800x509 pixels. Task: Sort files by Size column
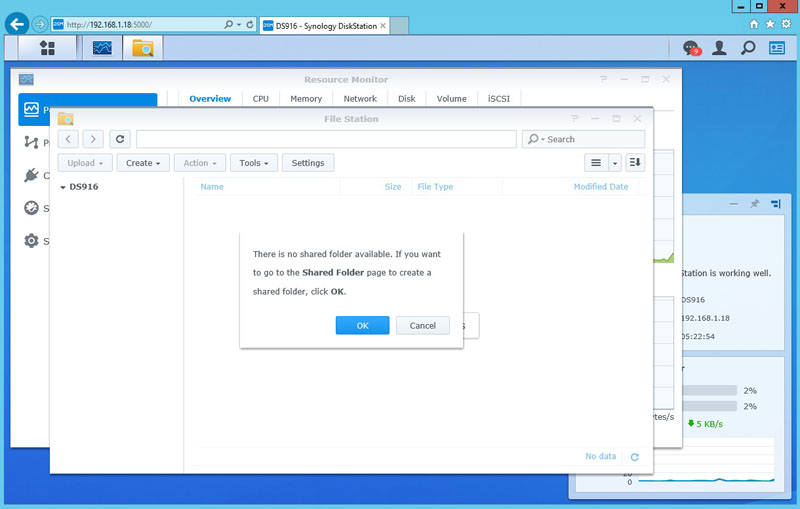392,187
